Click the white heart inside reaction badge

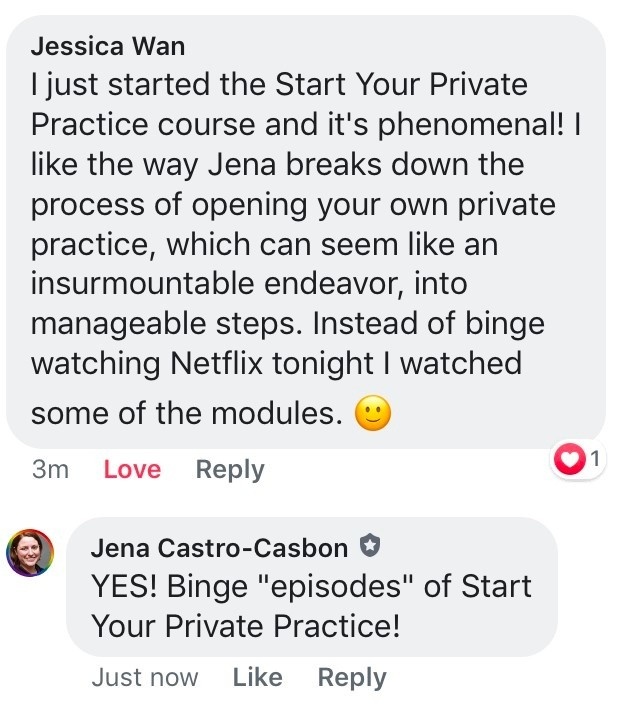pyautogui.click(x=570, y=460)
